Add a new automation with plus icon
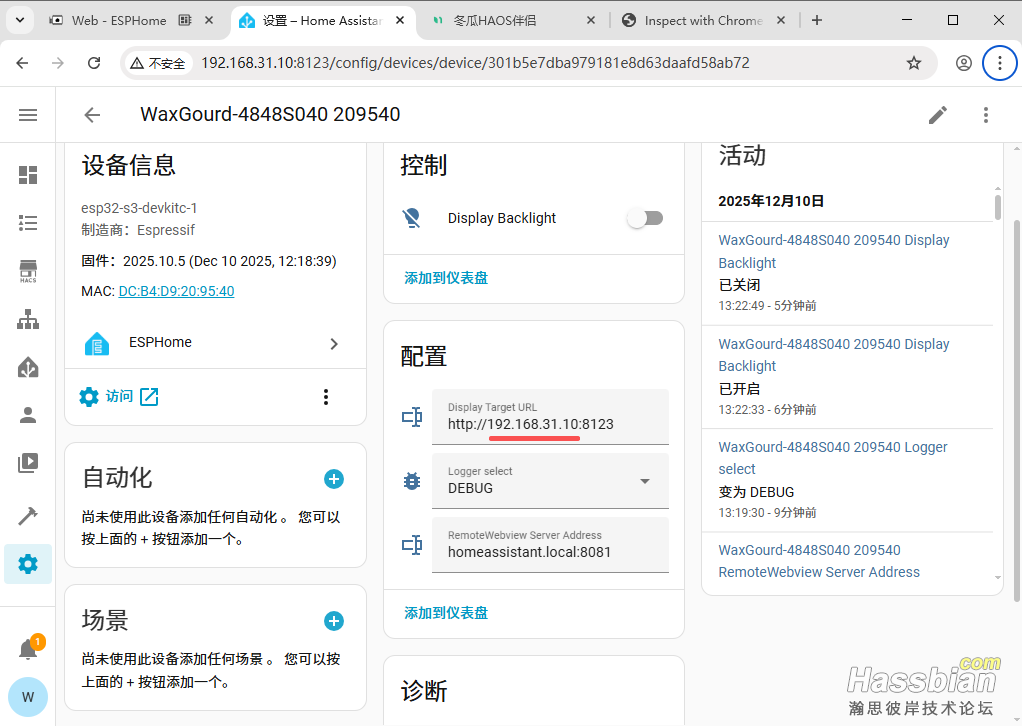1022x726 pixels. 334,479
